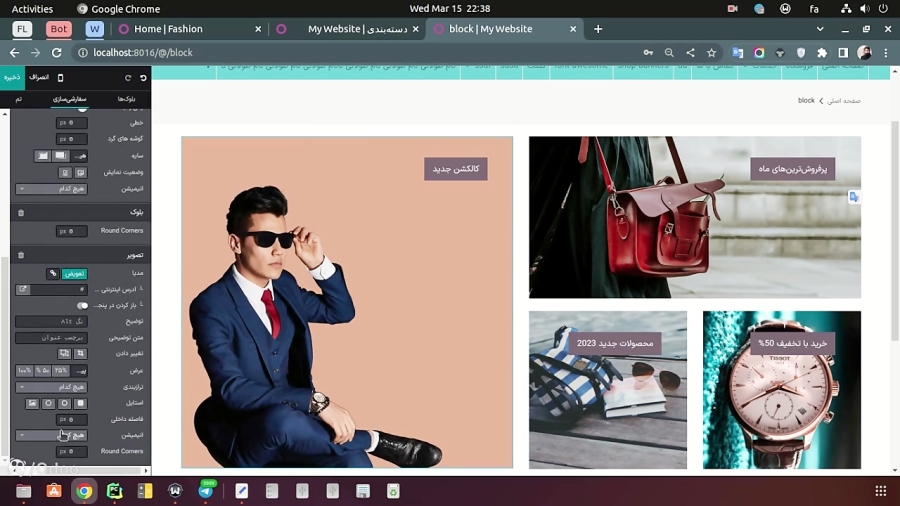The width and height of the screenshot is (900, 506).
Task: Click the متن توضیحی title field
Action: tap(52, 338)
